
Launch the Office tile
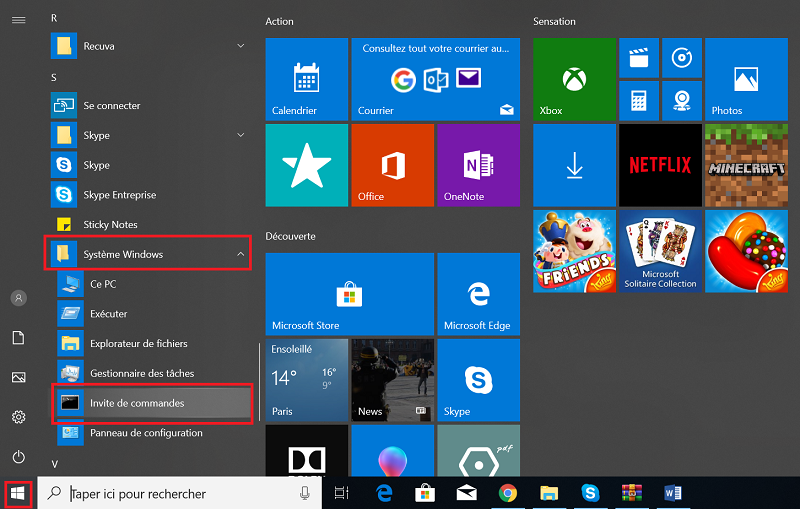(x=392, y=165)
